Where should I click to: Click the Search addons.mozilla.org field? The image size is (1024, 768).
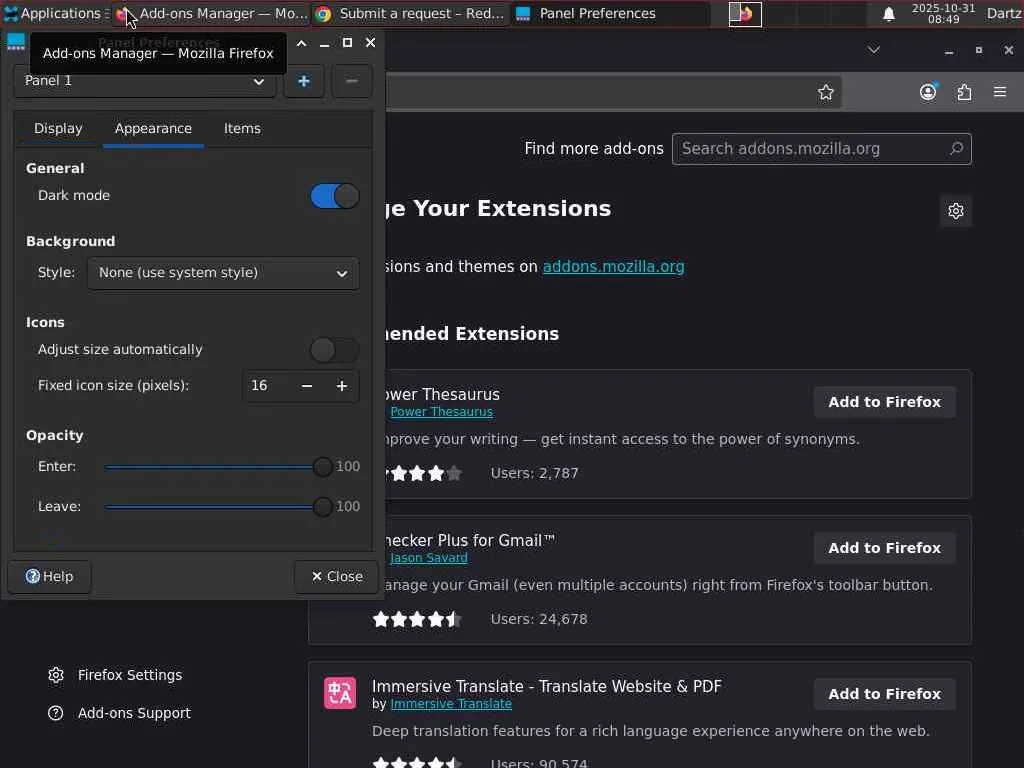tap(810, 149)
